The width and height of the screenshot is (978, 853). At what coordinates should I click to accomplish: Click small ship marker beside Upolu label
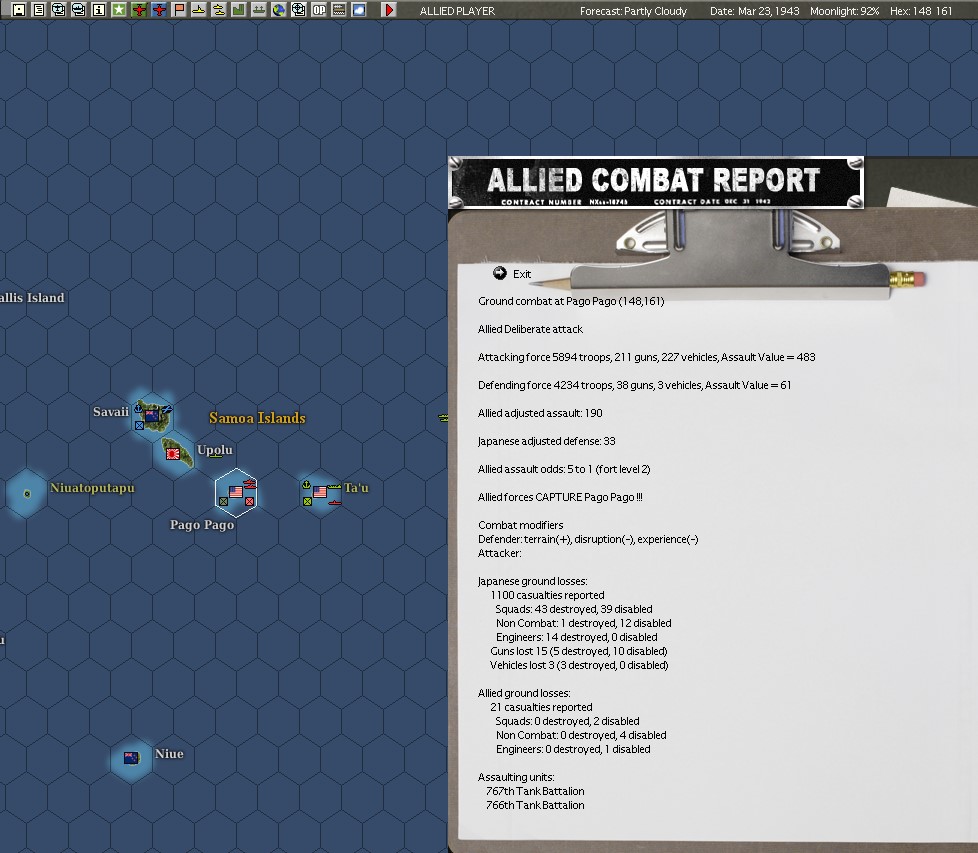(216, 457)
